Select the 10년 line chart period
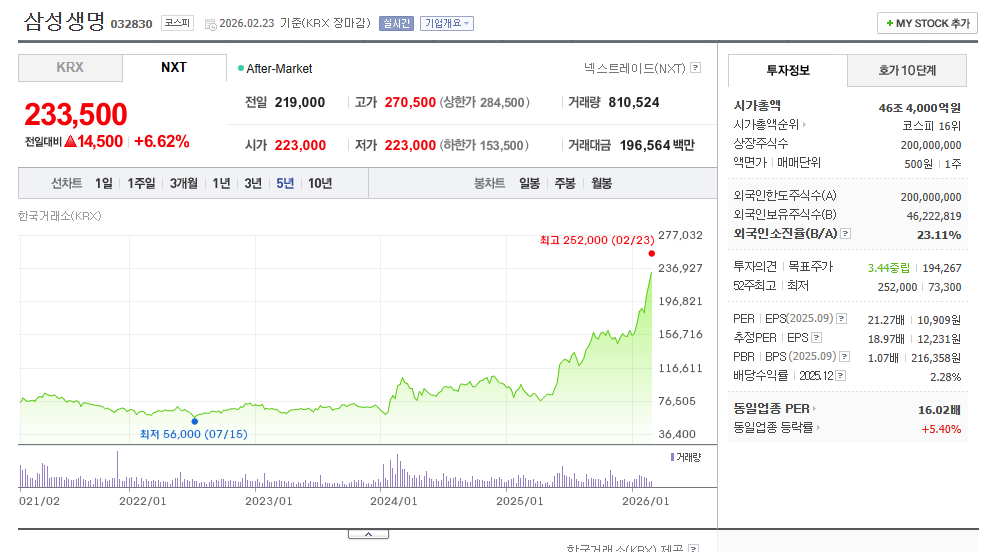 tap(320, 184)
